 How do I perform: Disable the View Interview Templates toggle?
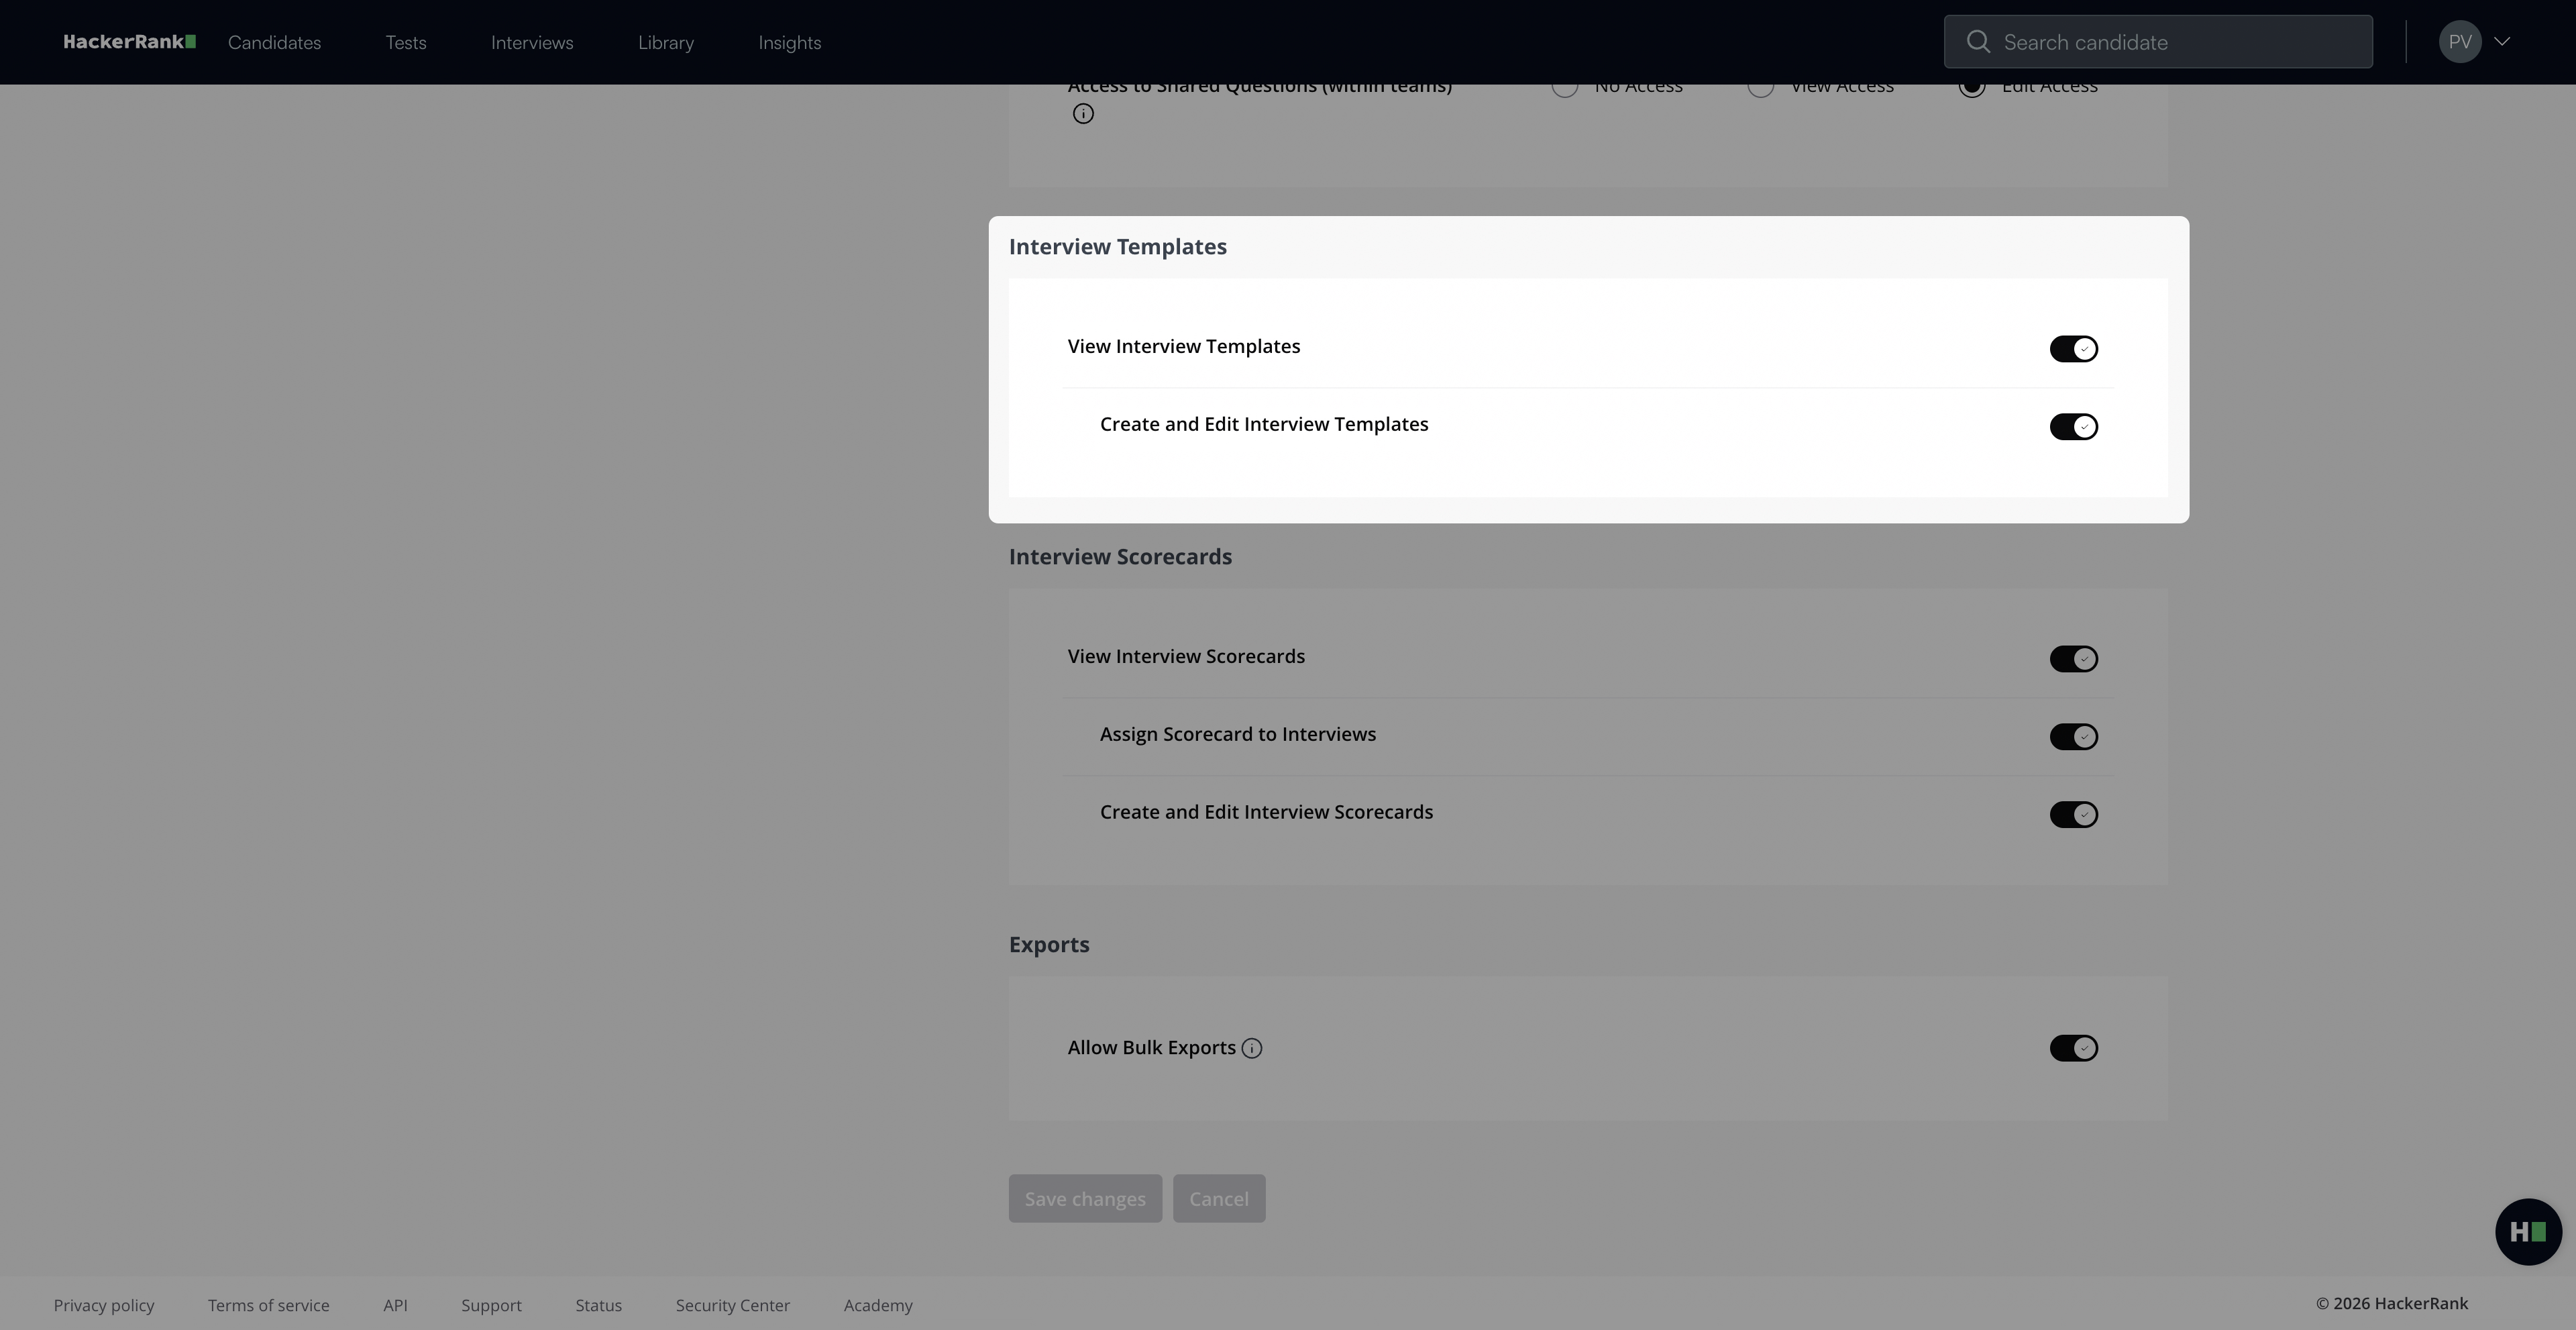pos(2073,348)
